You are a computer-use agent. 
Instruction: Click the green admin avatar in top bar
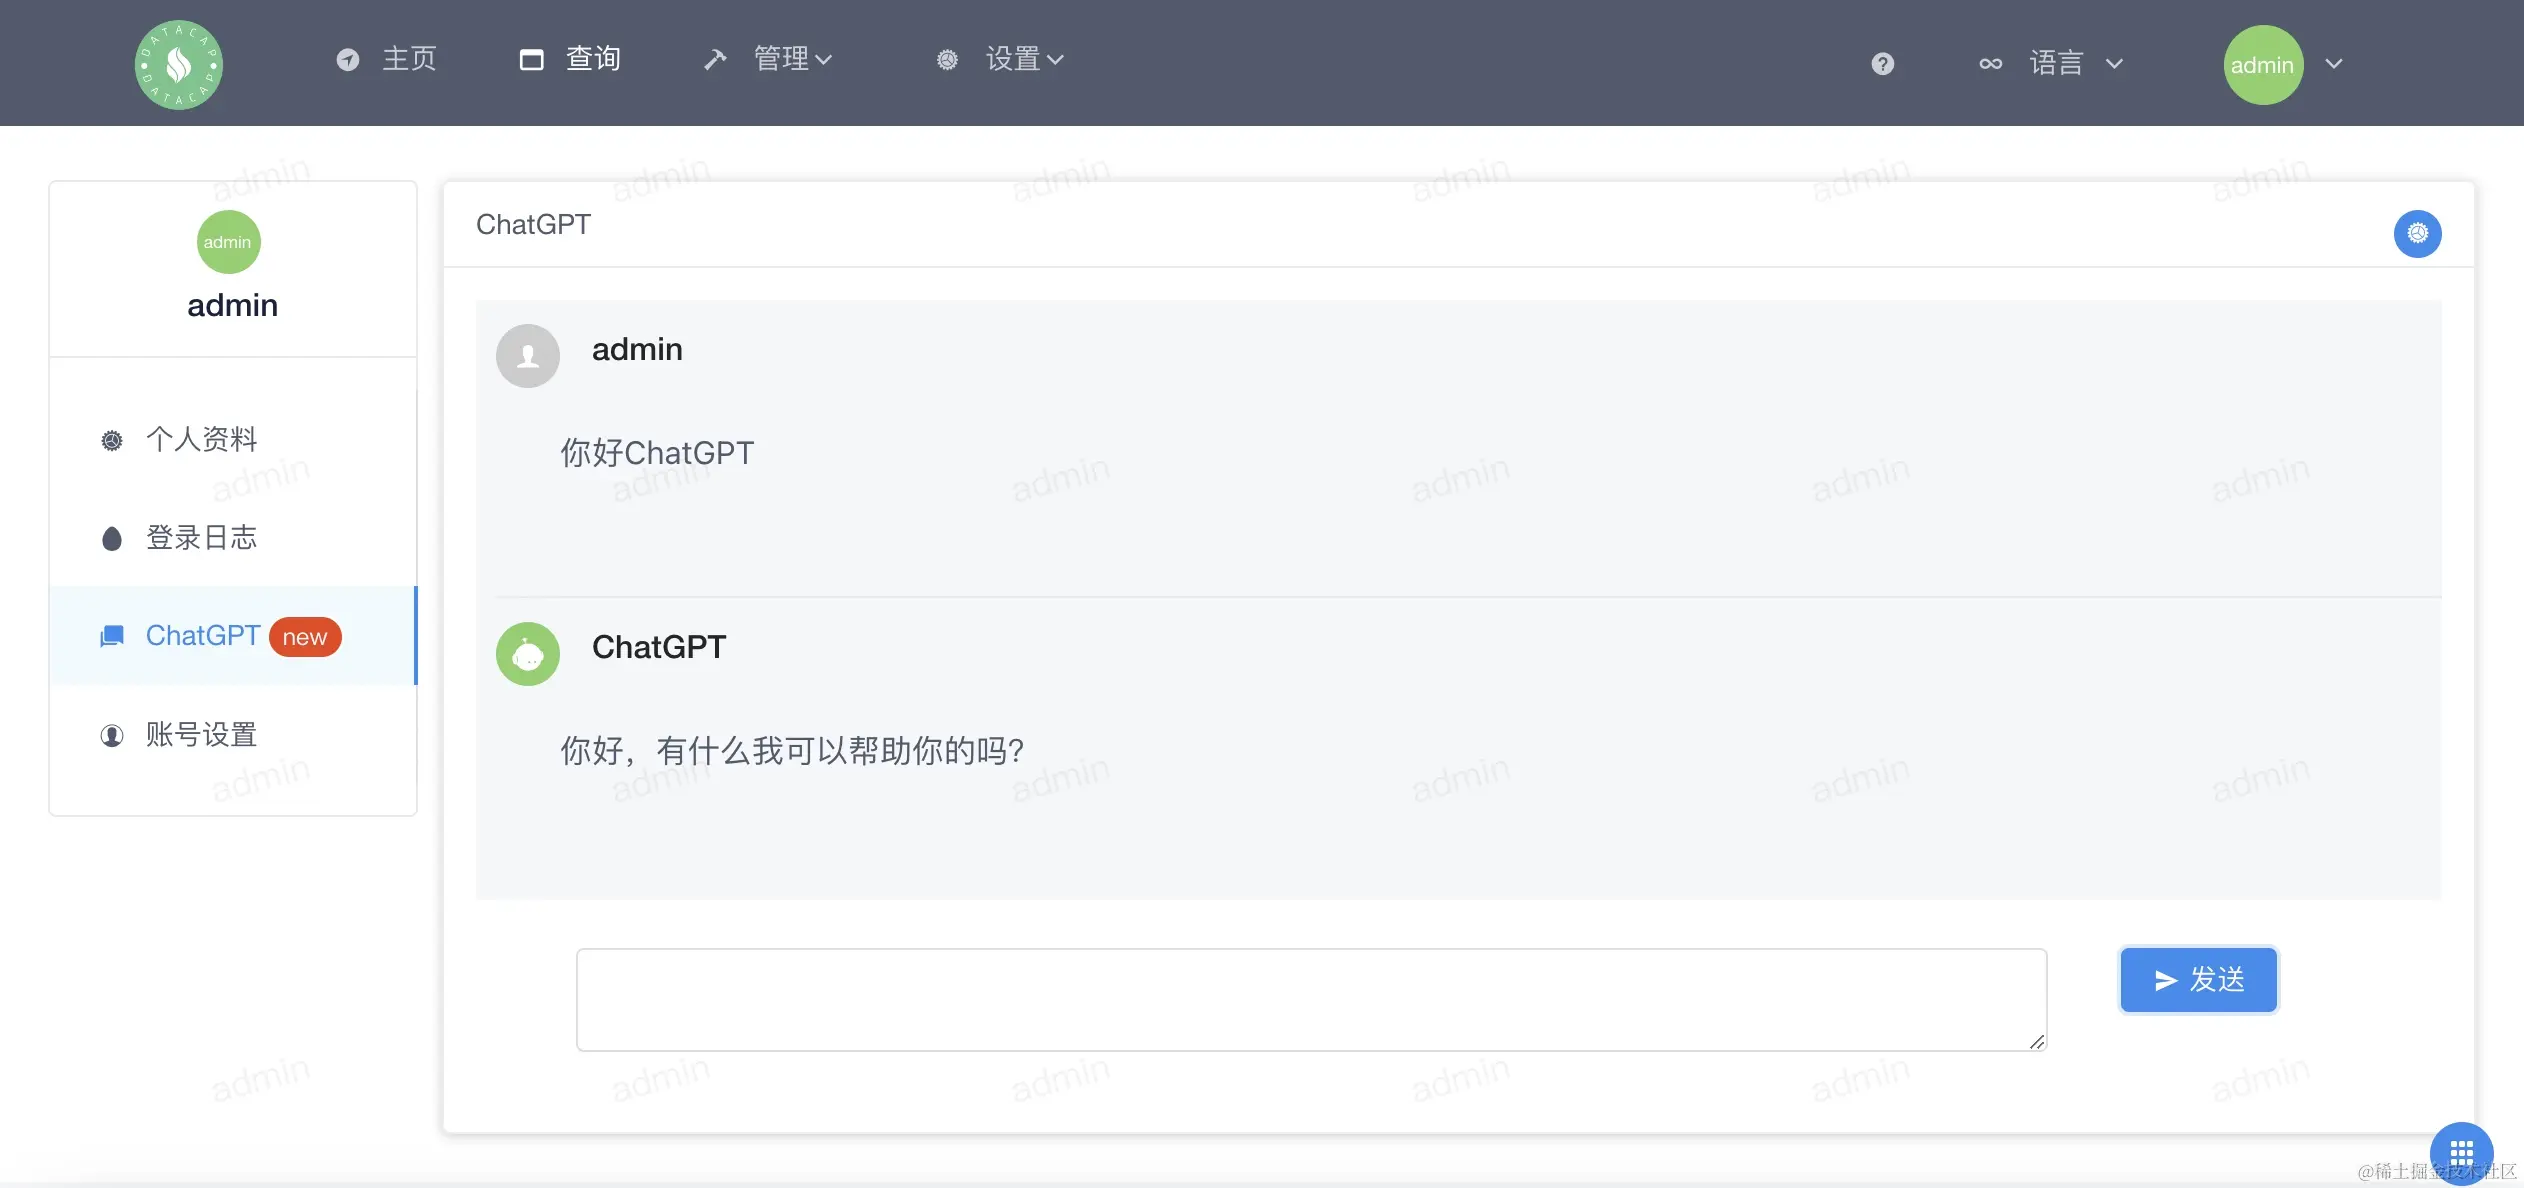pos(2263,65)
